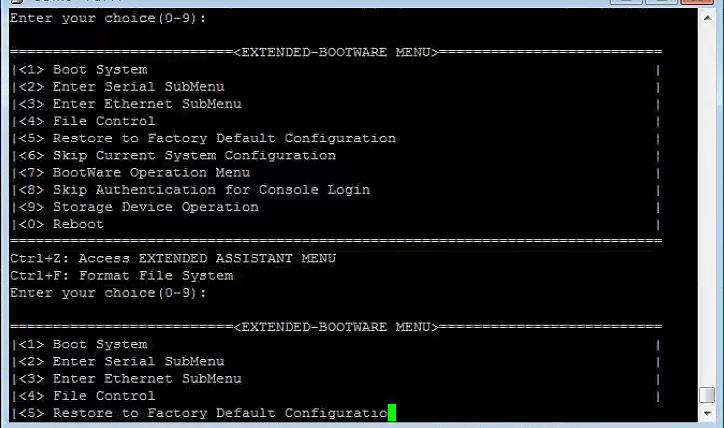
Task: Click the empty scrollbar track above the thumb
Action: [707, 200]
